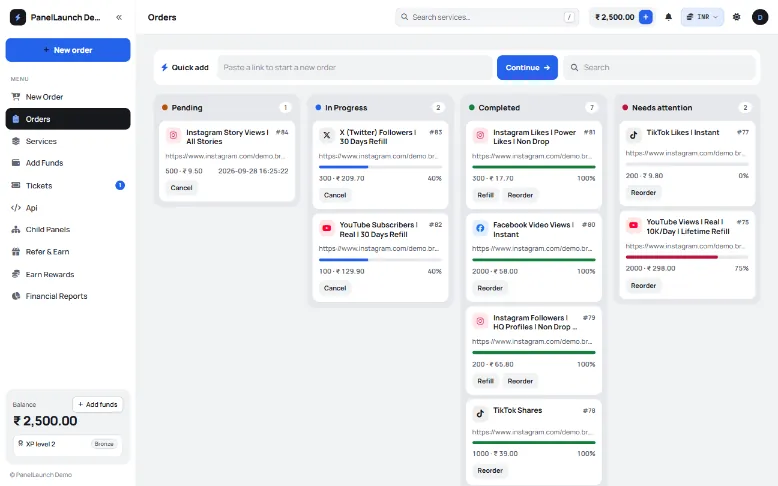Open notifications bell icon
Image resolution: width=778 pixels, height=486 pixels.
pos(668,17)
